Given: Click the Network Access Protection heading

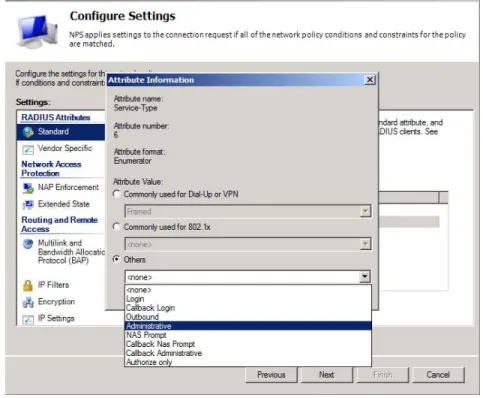Looking at the screenshot, I should click(x=51, y=169).
